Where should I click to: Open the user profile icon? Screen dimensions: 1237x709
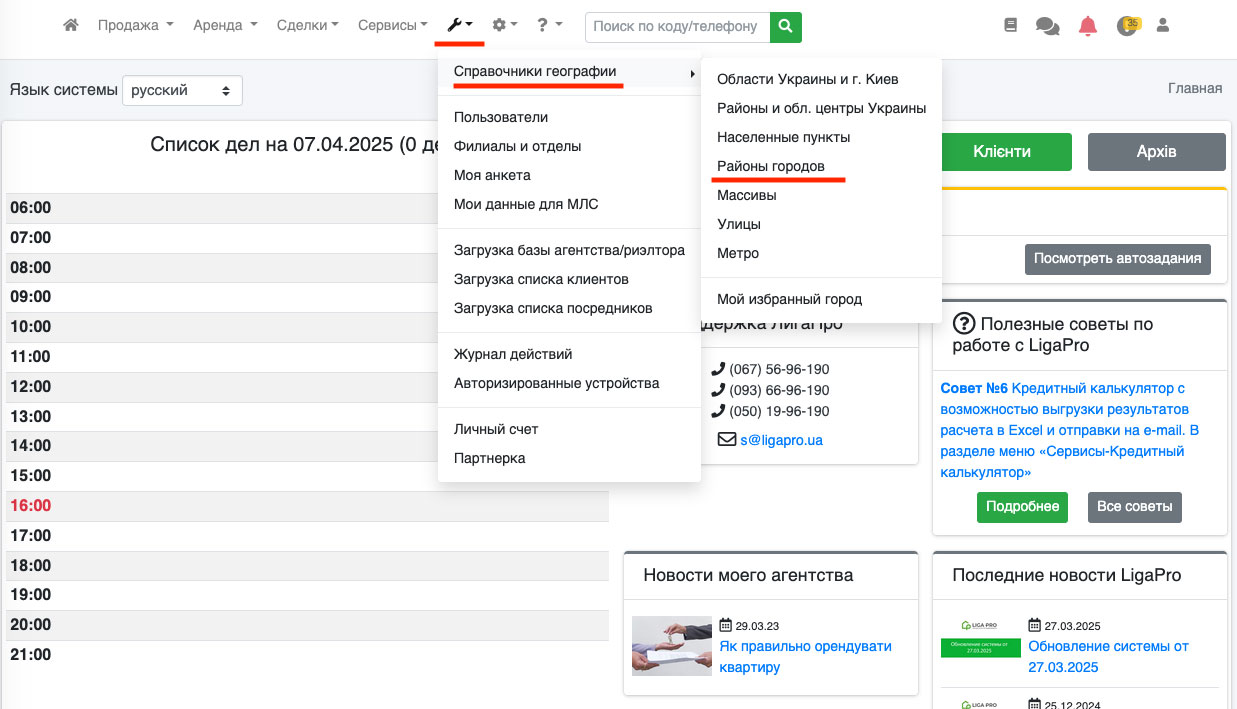[1163, 26]
